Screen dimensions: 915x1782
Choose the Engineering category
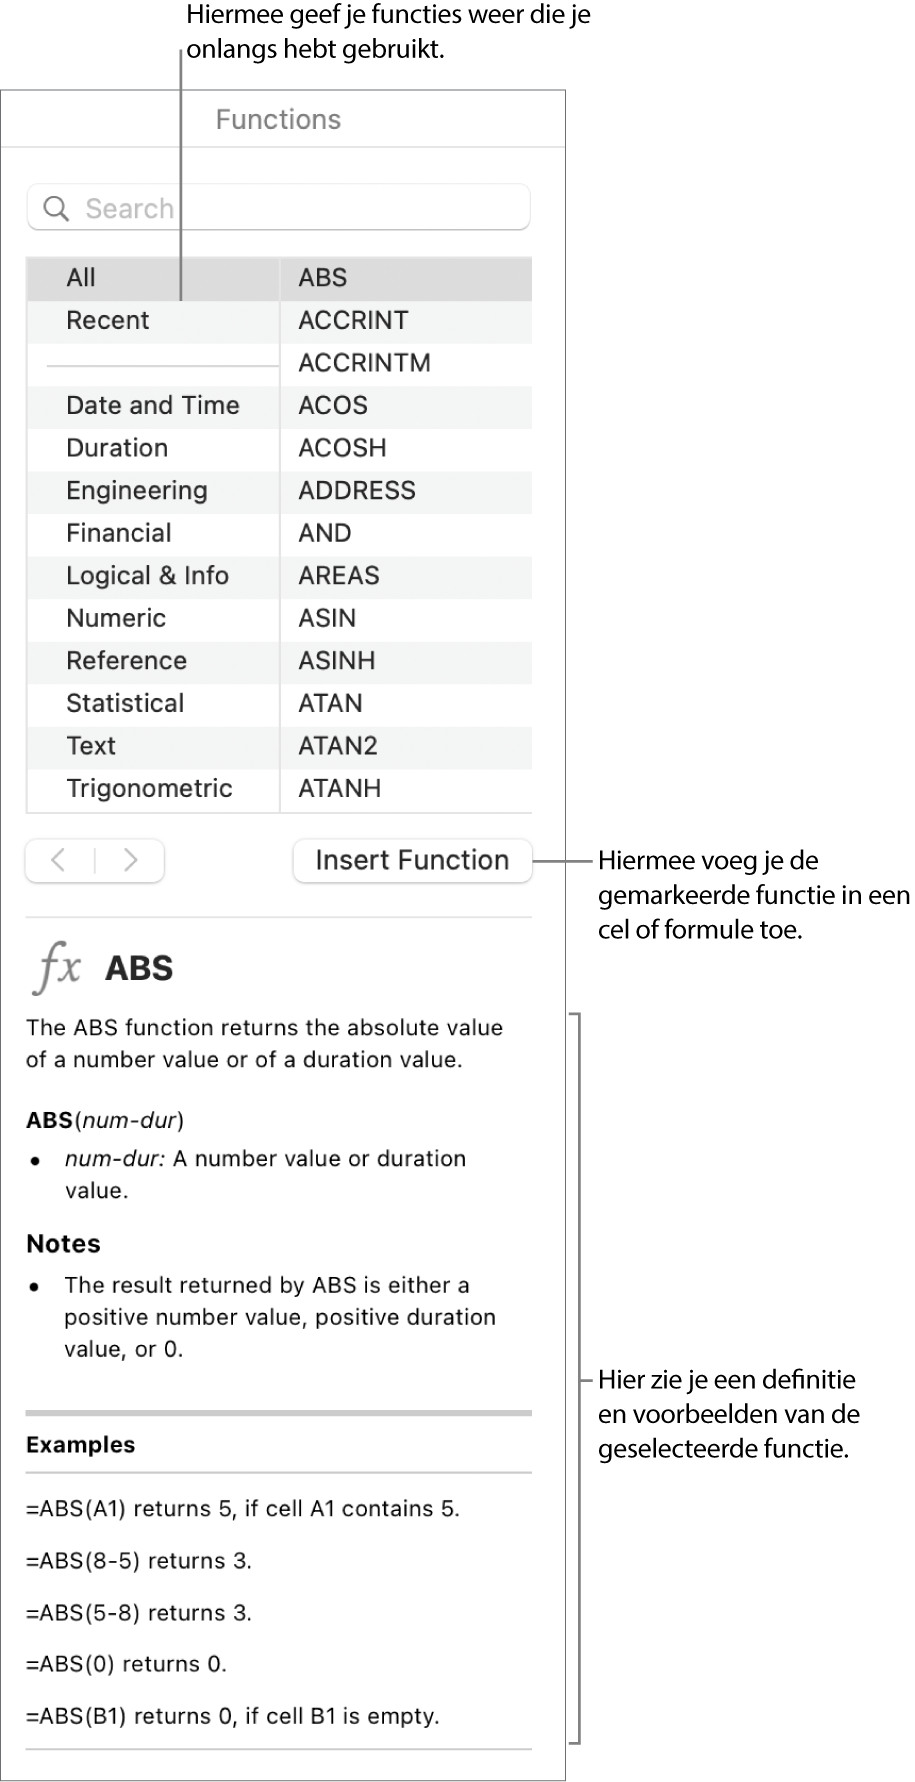click(137, 491)
